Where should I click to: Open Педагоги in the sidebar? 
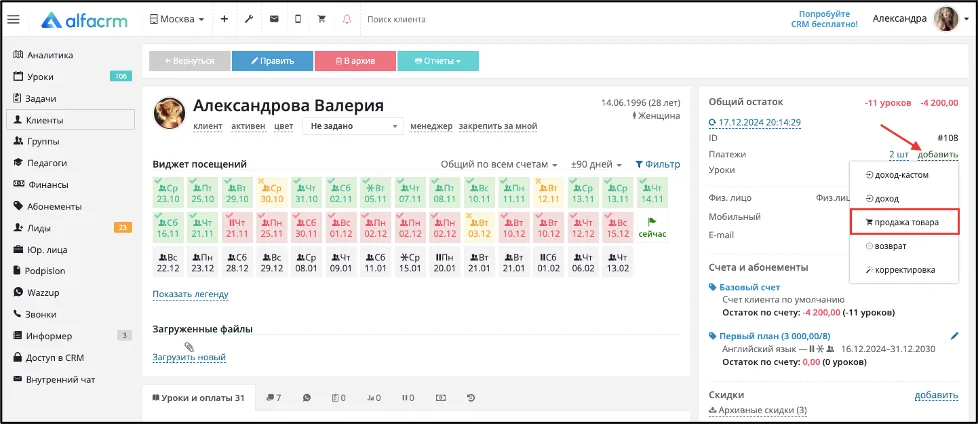tap(46, 163)
